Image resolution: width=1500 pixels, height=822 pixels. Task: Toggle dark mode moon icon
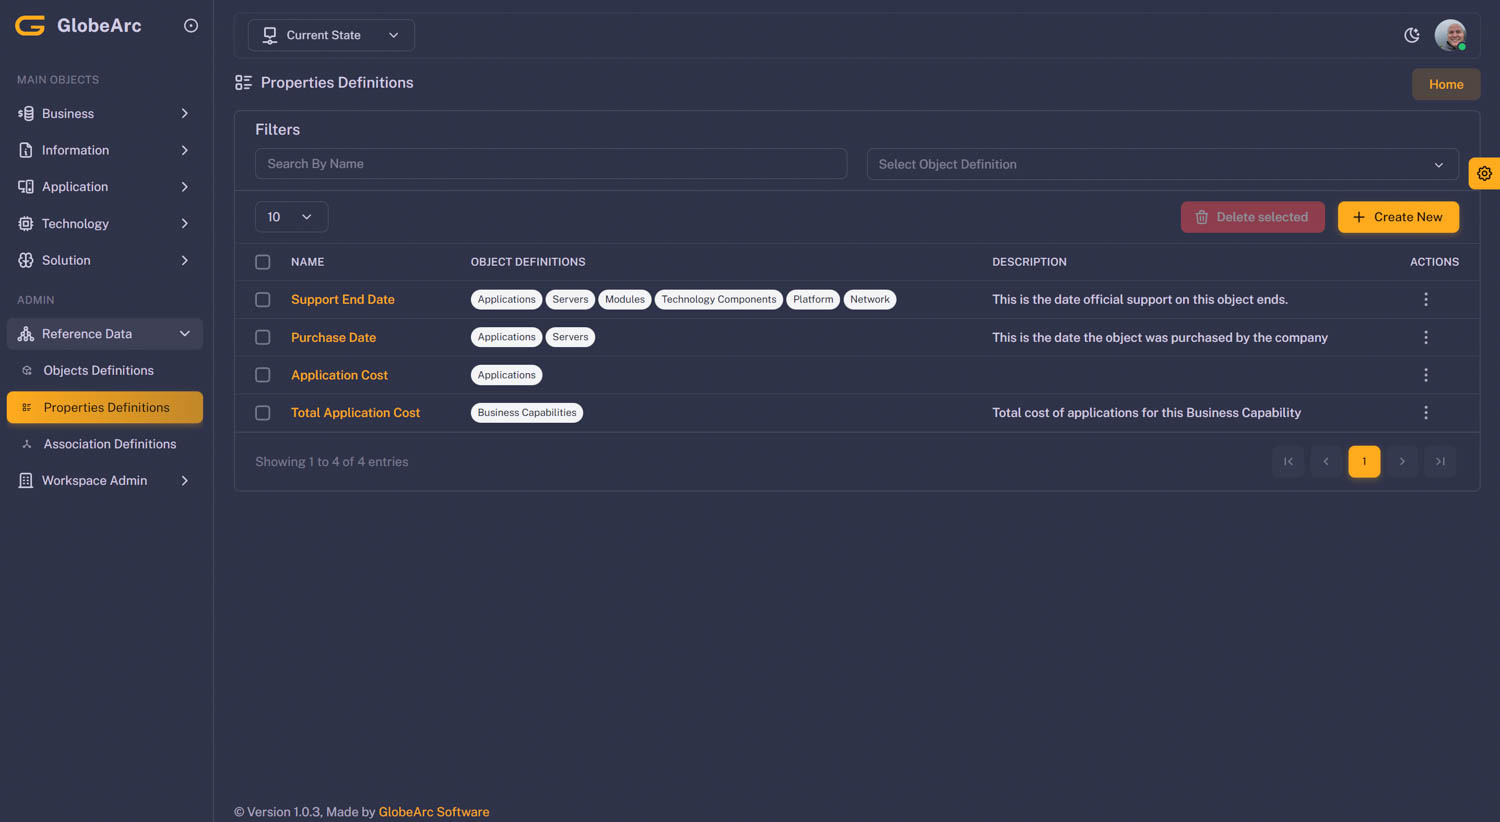point(1411,35)
